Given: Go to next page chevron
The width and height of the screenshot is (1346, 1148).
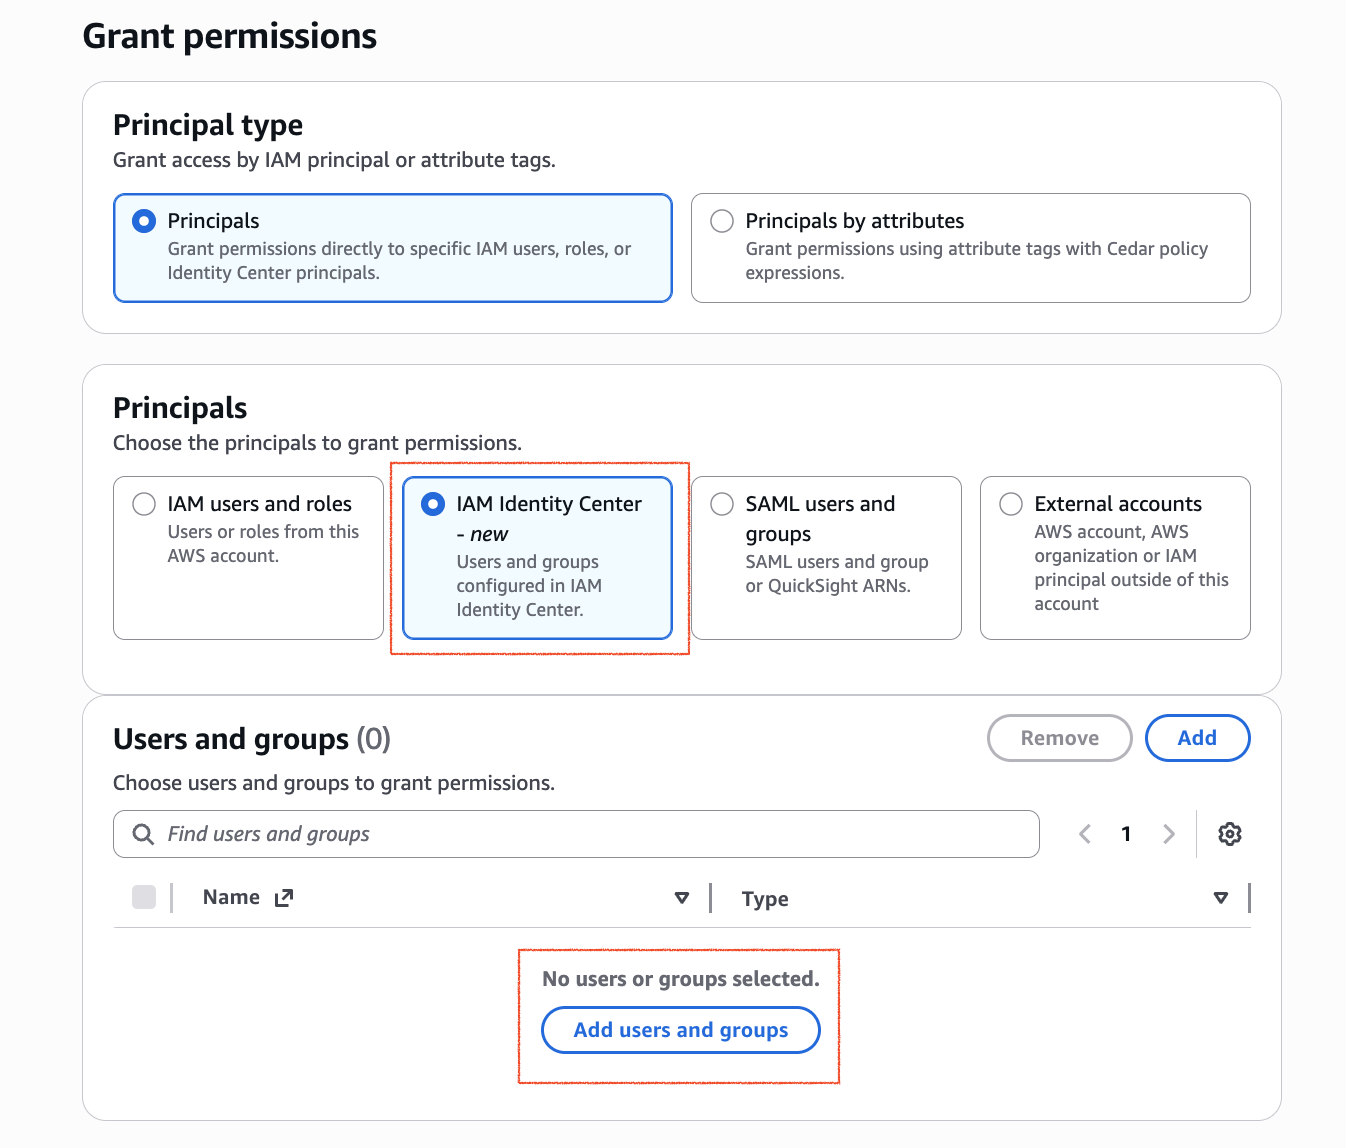Looking at the screenshot, I should [x=1168, y=834].
